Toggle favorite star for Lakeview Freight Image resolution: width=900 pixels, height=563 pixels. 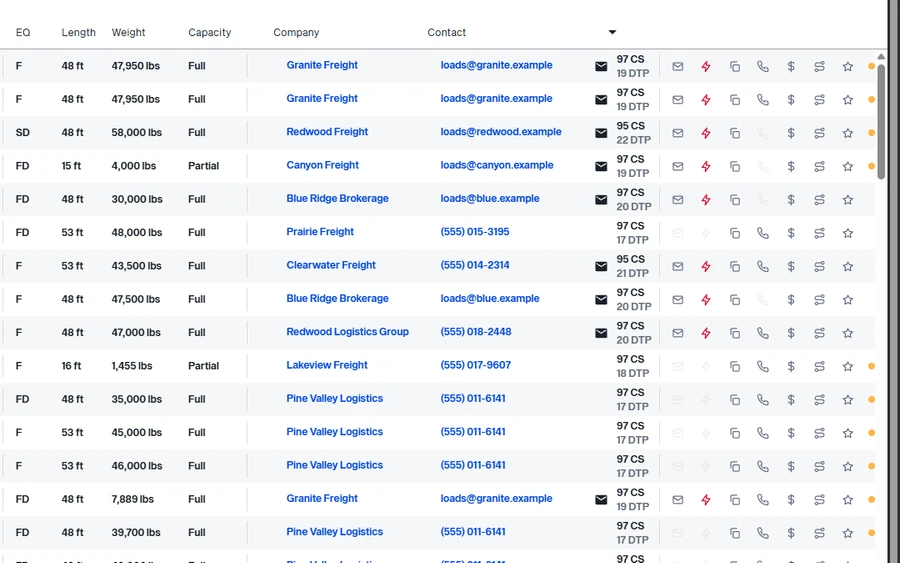point(848,366)
